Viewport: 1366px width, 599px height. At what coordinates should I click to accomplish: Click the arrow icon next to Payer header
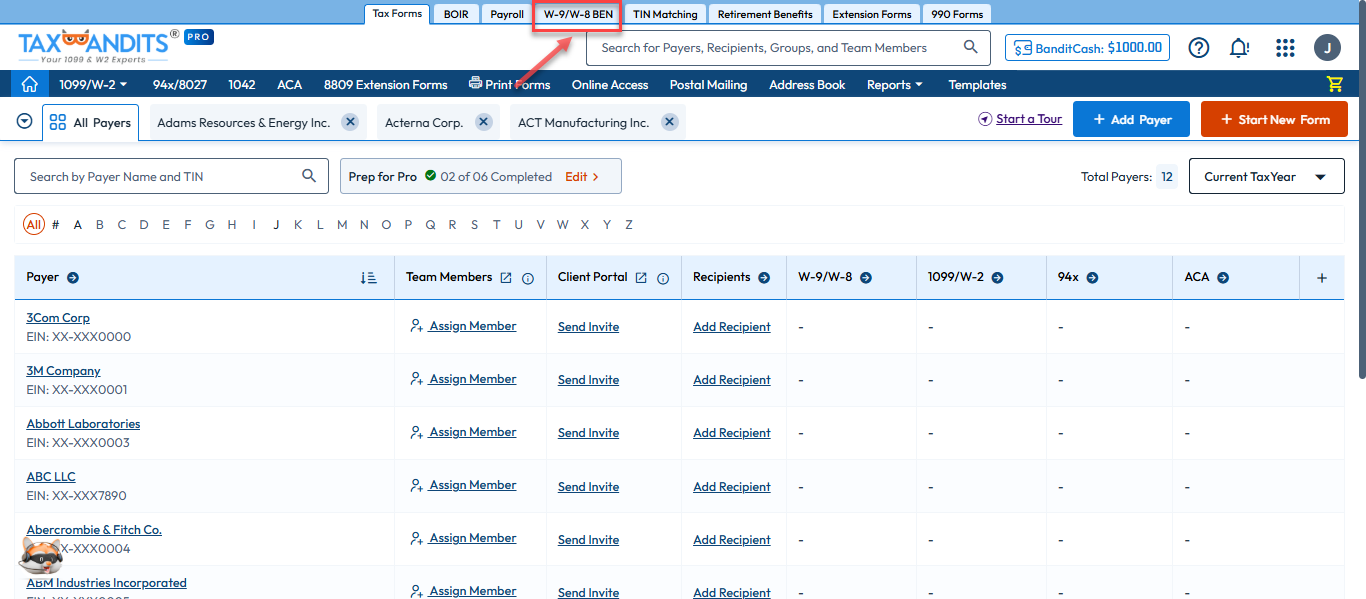pos(73,278)
